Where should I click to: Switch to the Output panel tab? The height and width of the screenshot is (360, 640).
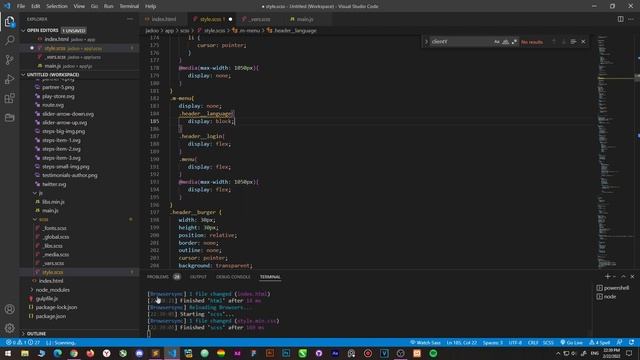[x=198, y=277]
